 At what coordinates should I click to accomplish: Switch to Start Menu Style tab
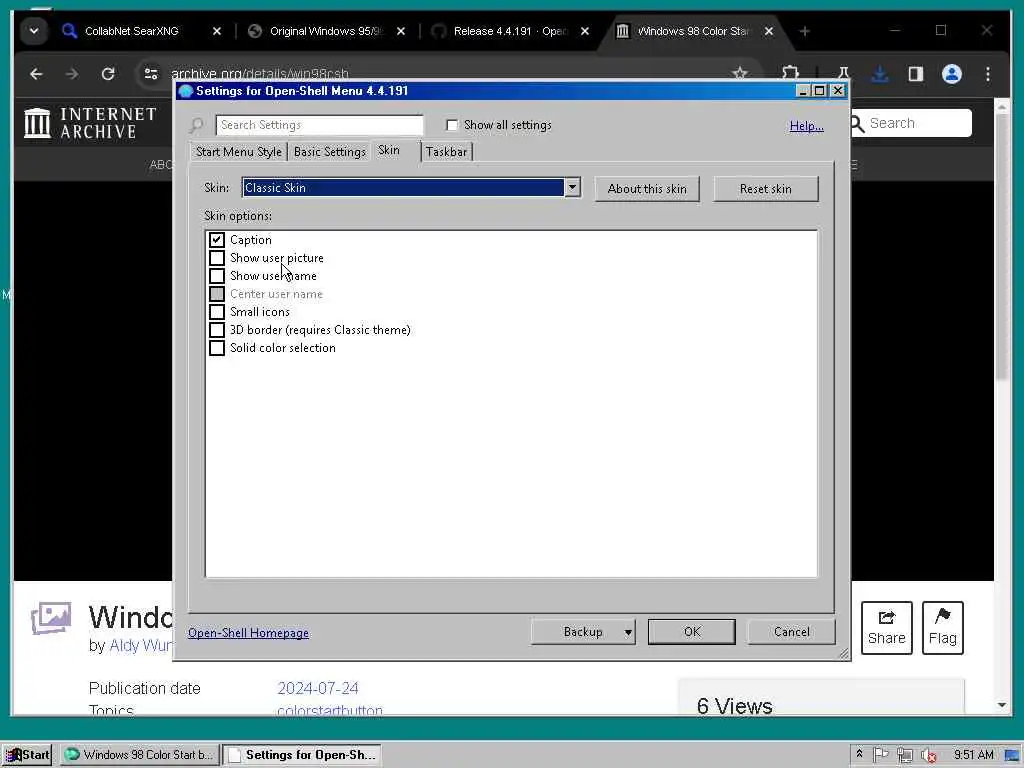[238, 152]
